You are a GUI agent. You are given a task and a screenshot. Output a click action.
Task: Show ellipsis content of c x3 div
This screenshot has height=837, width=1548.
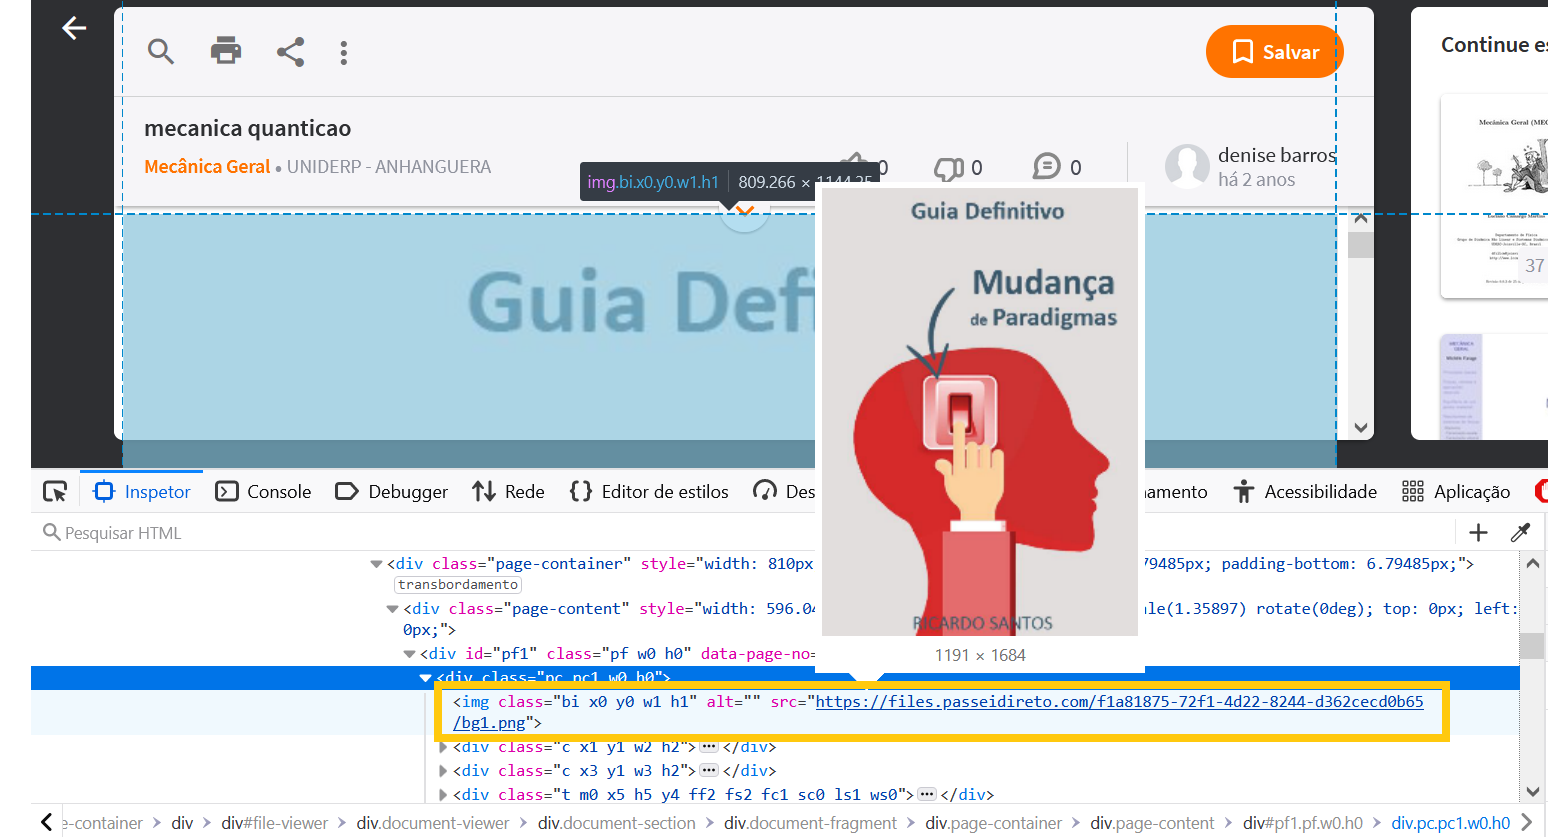pyautogui.click(x=709, y=771)
